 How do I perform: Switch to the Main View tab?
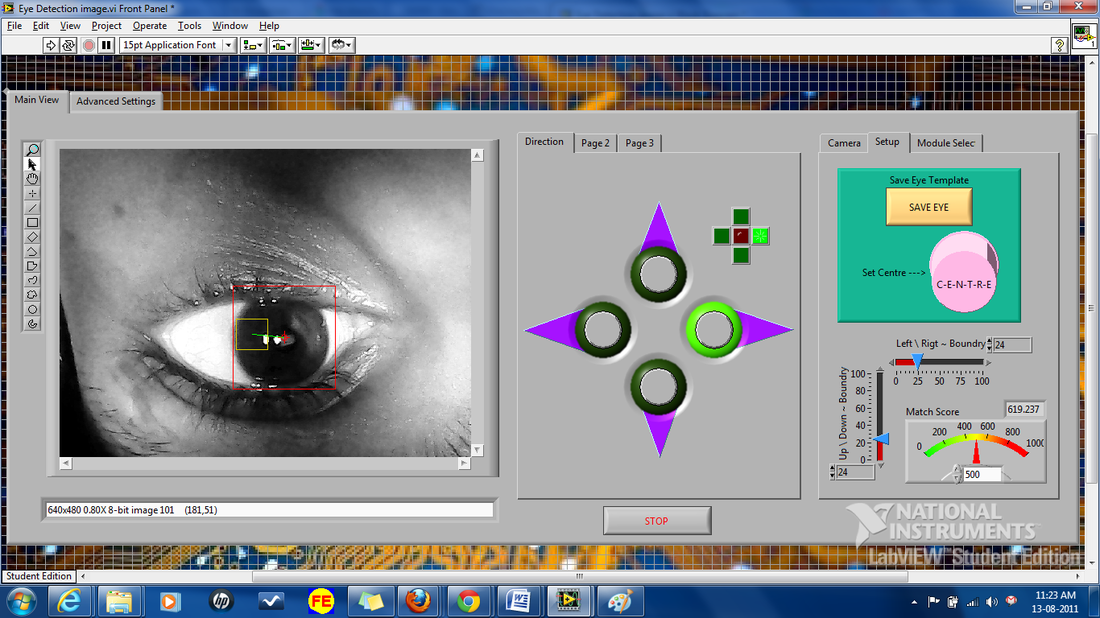coord(36,100)
